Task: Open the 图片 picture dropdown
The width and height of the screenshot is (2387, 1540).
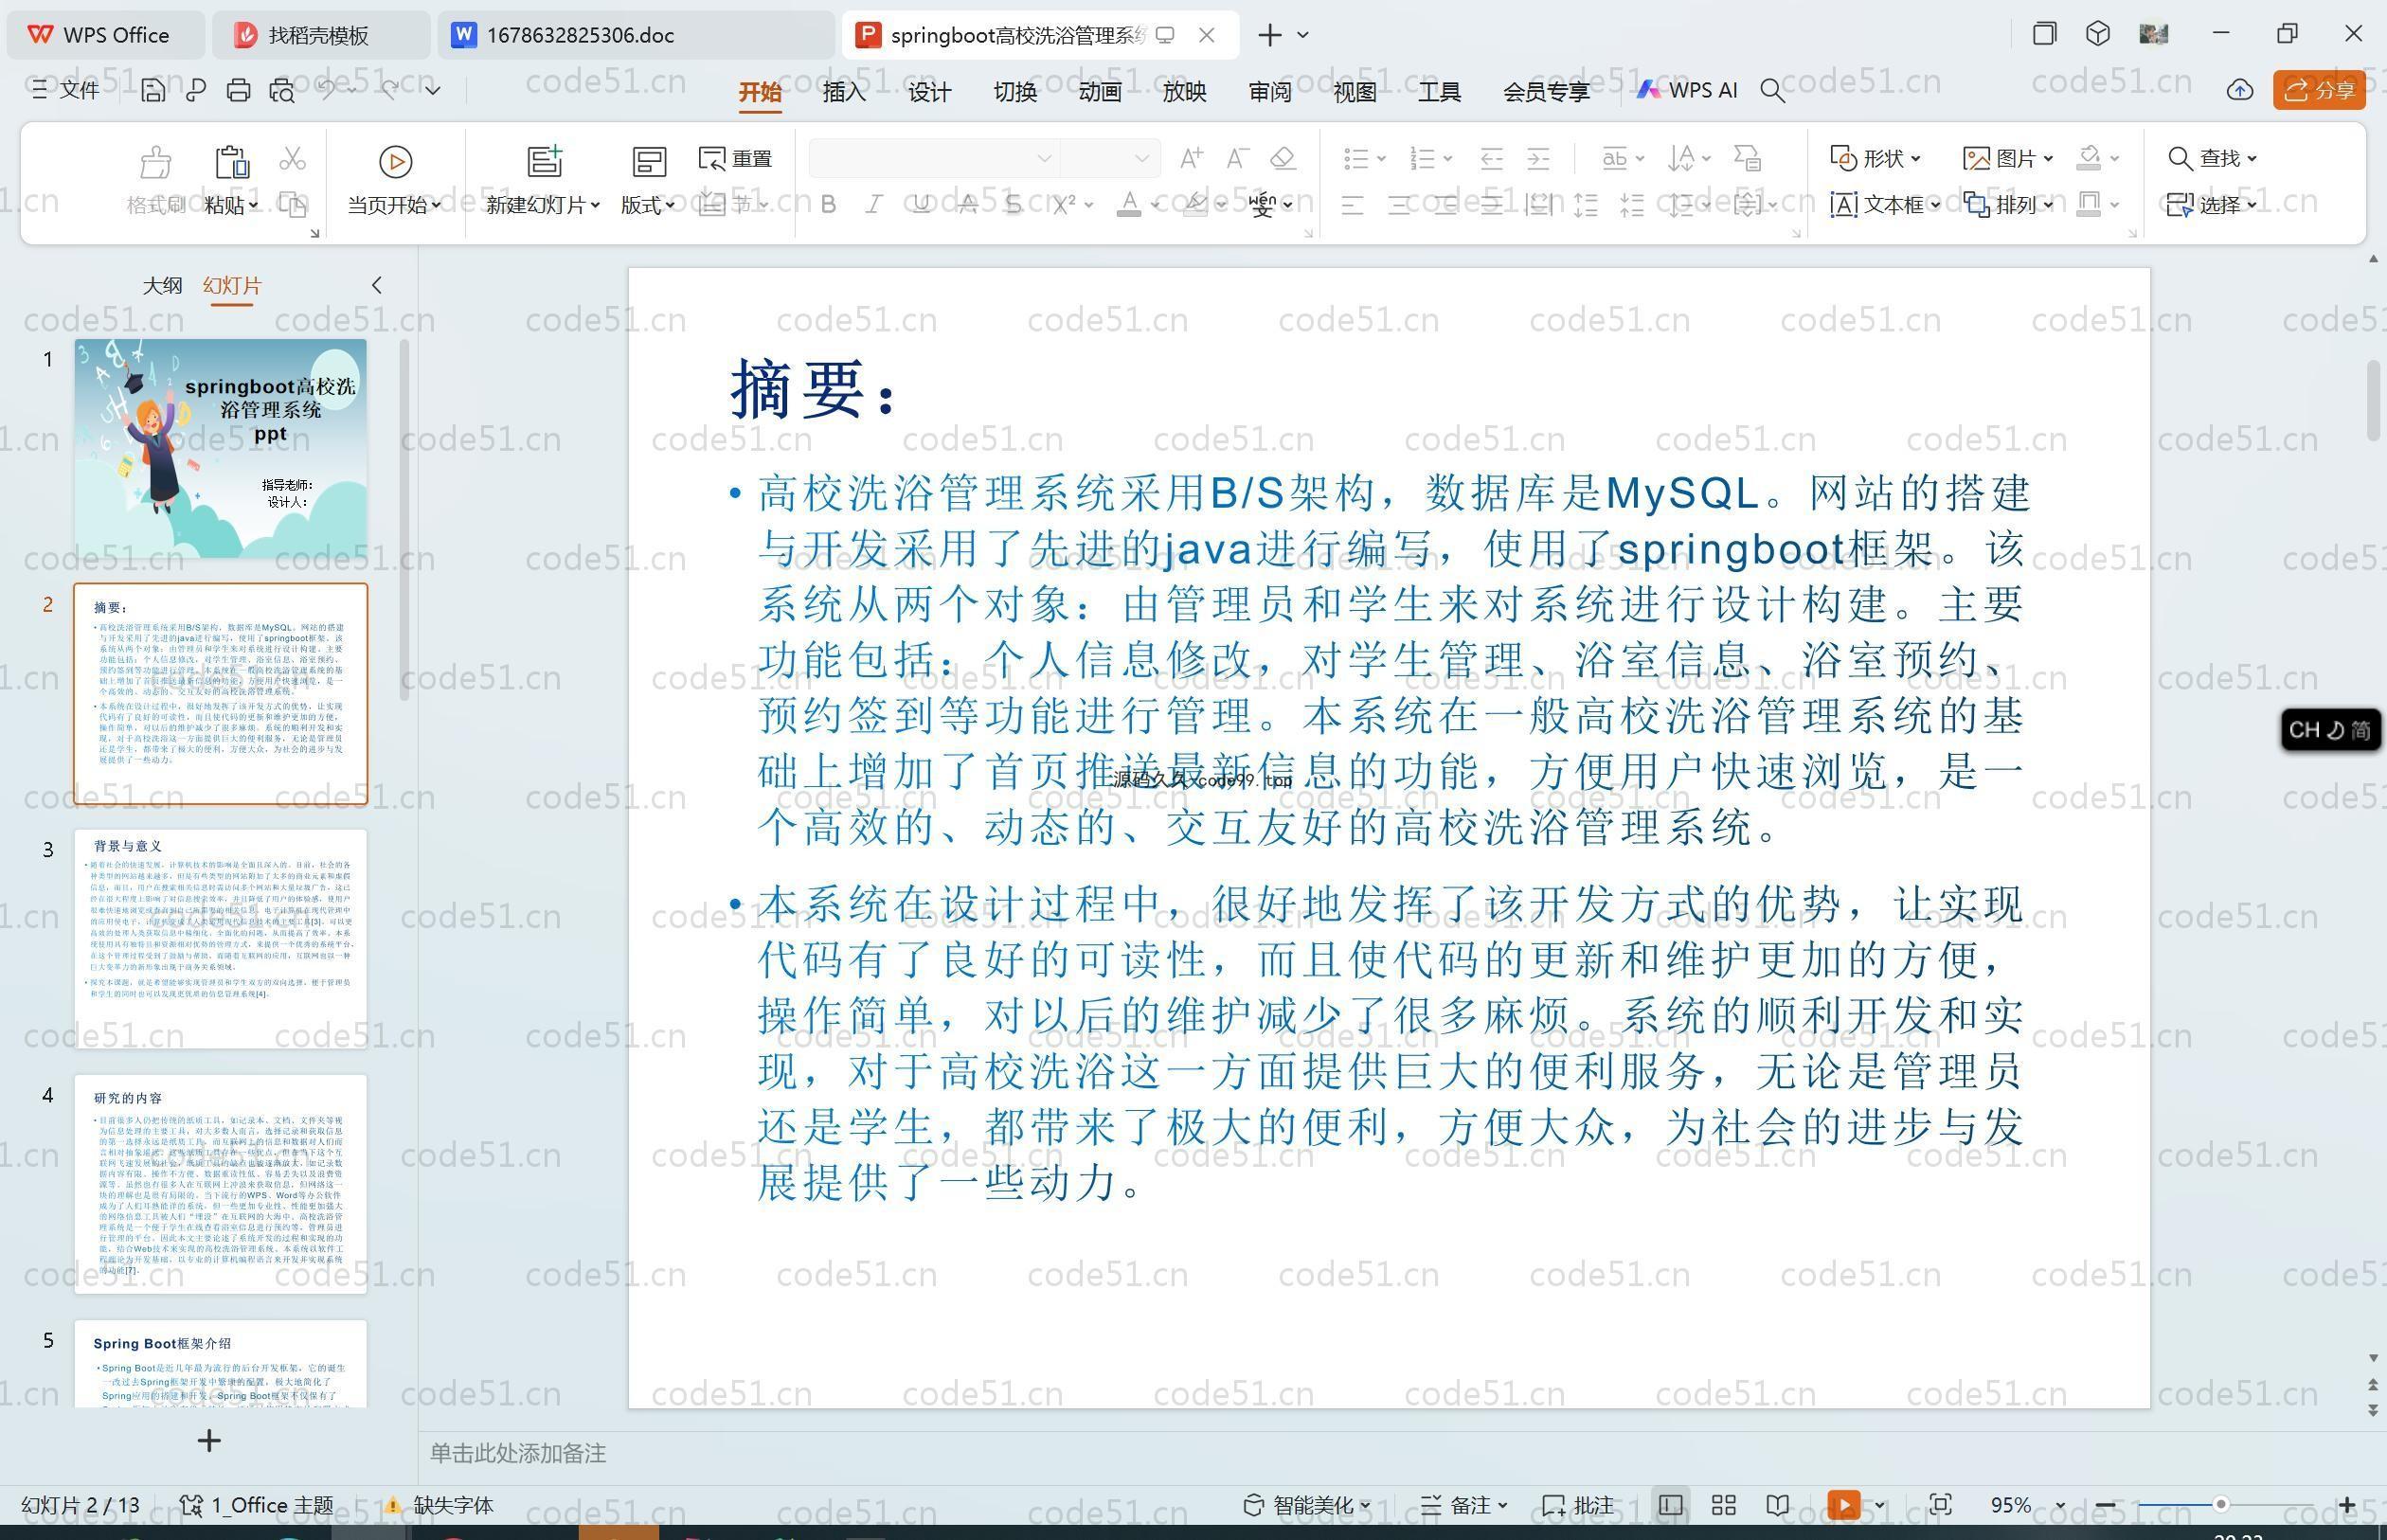Action: click(2008, 158)
